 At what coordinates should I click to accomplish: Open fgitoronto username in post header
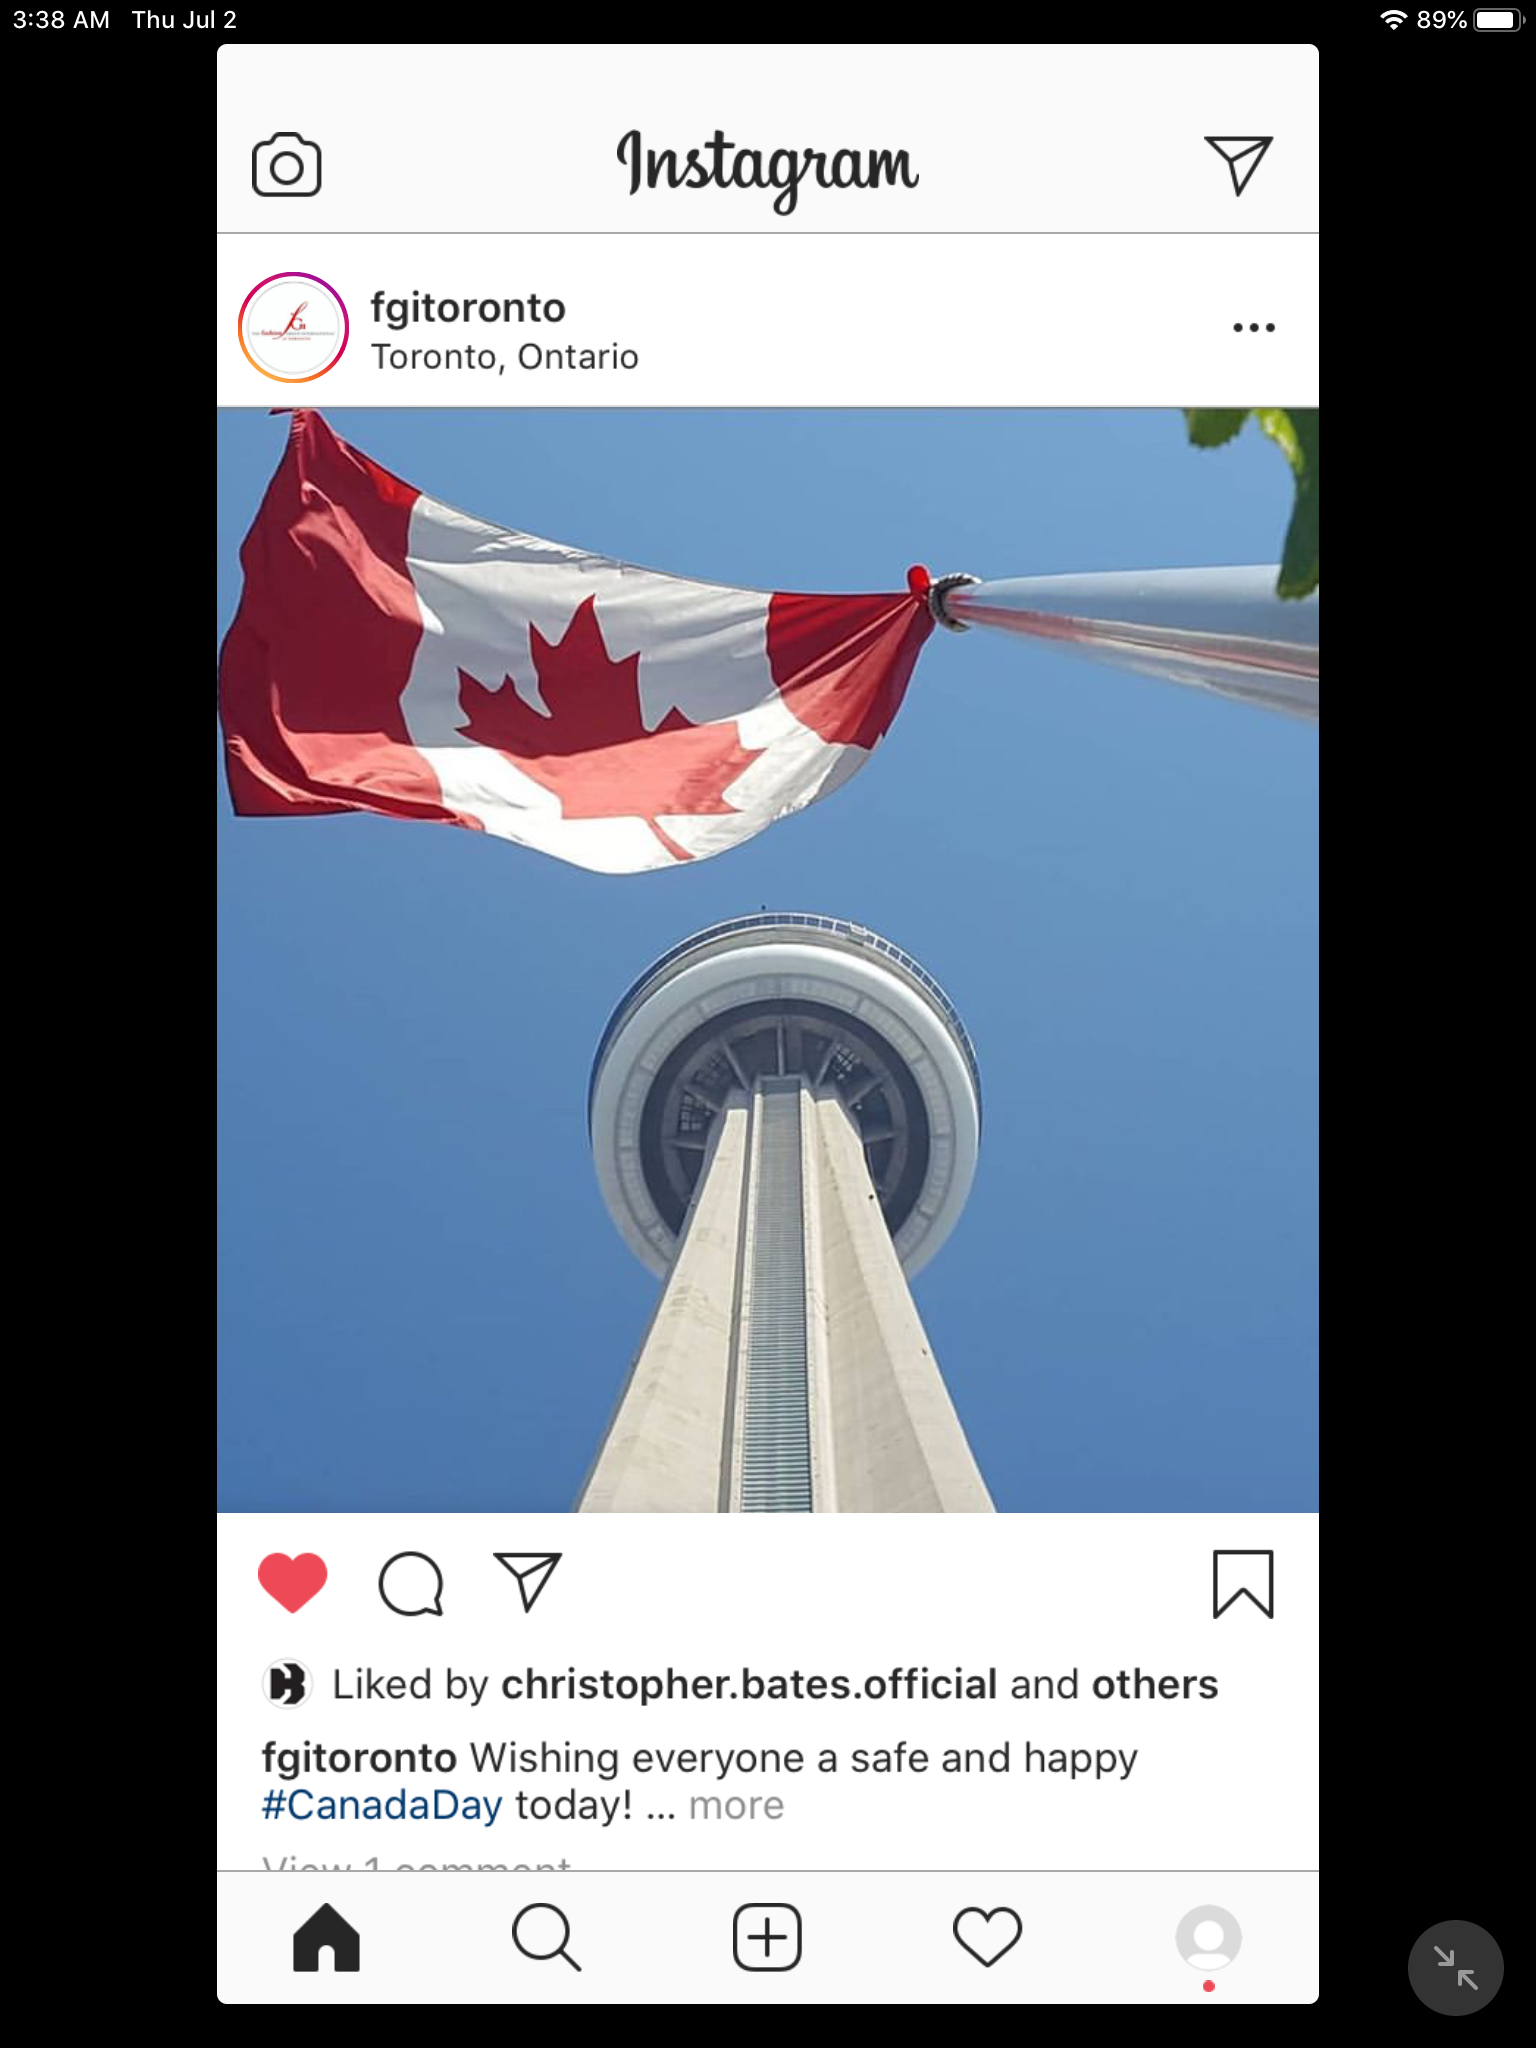[x=468, y=307]
